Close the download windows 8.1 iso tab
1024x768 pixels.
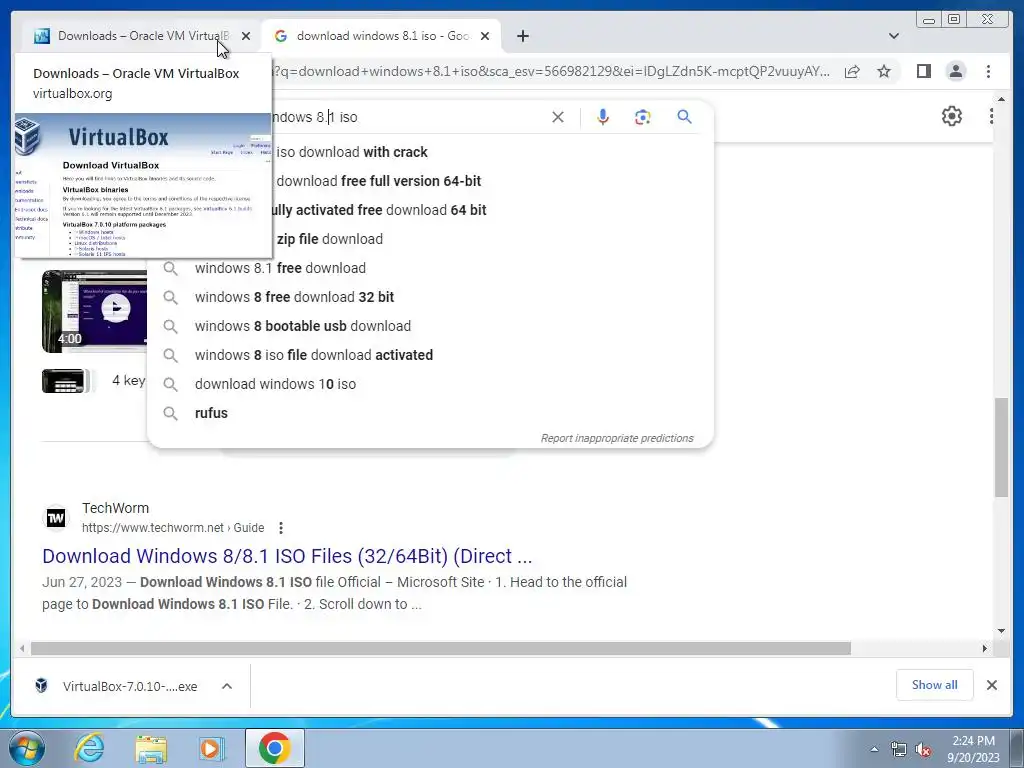pyautogui.click(x=485, y=36)
